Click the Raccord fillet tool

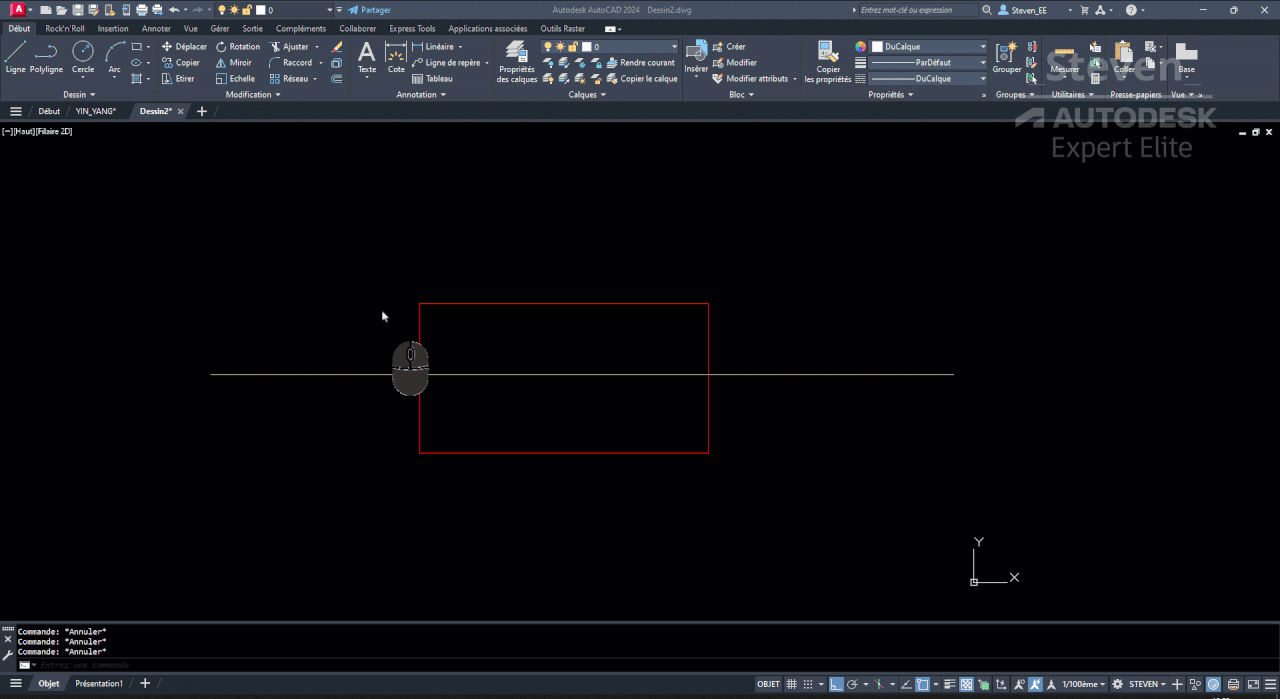coord(291,63)
